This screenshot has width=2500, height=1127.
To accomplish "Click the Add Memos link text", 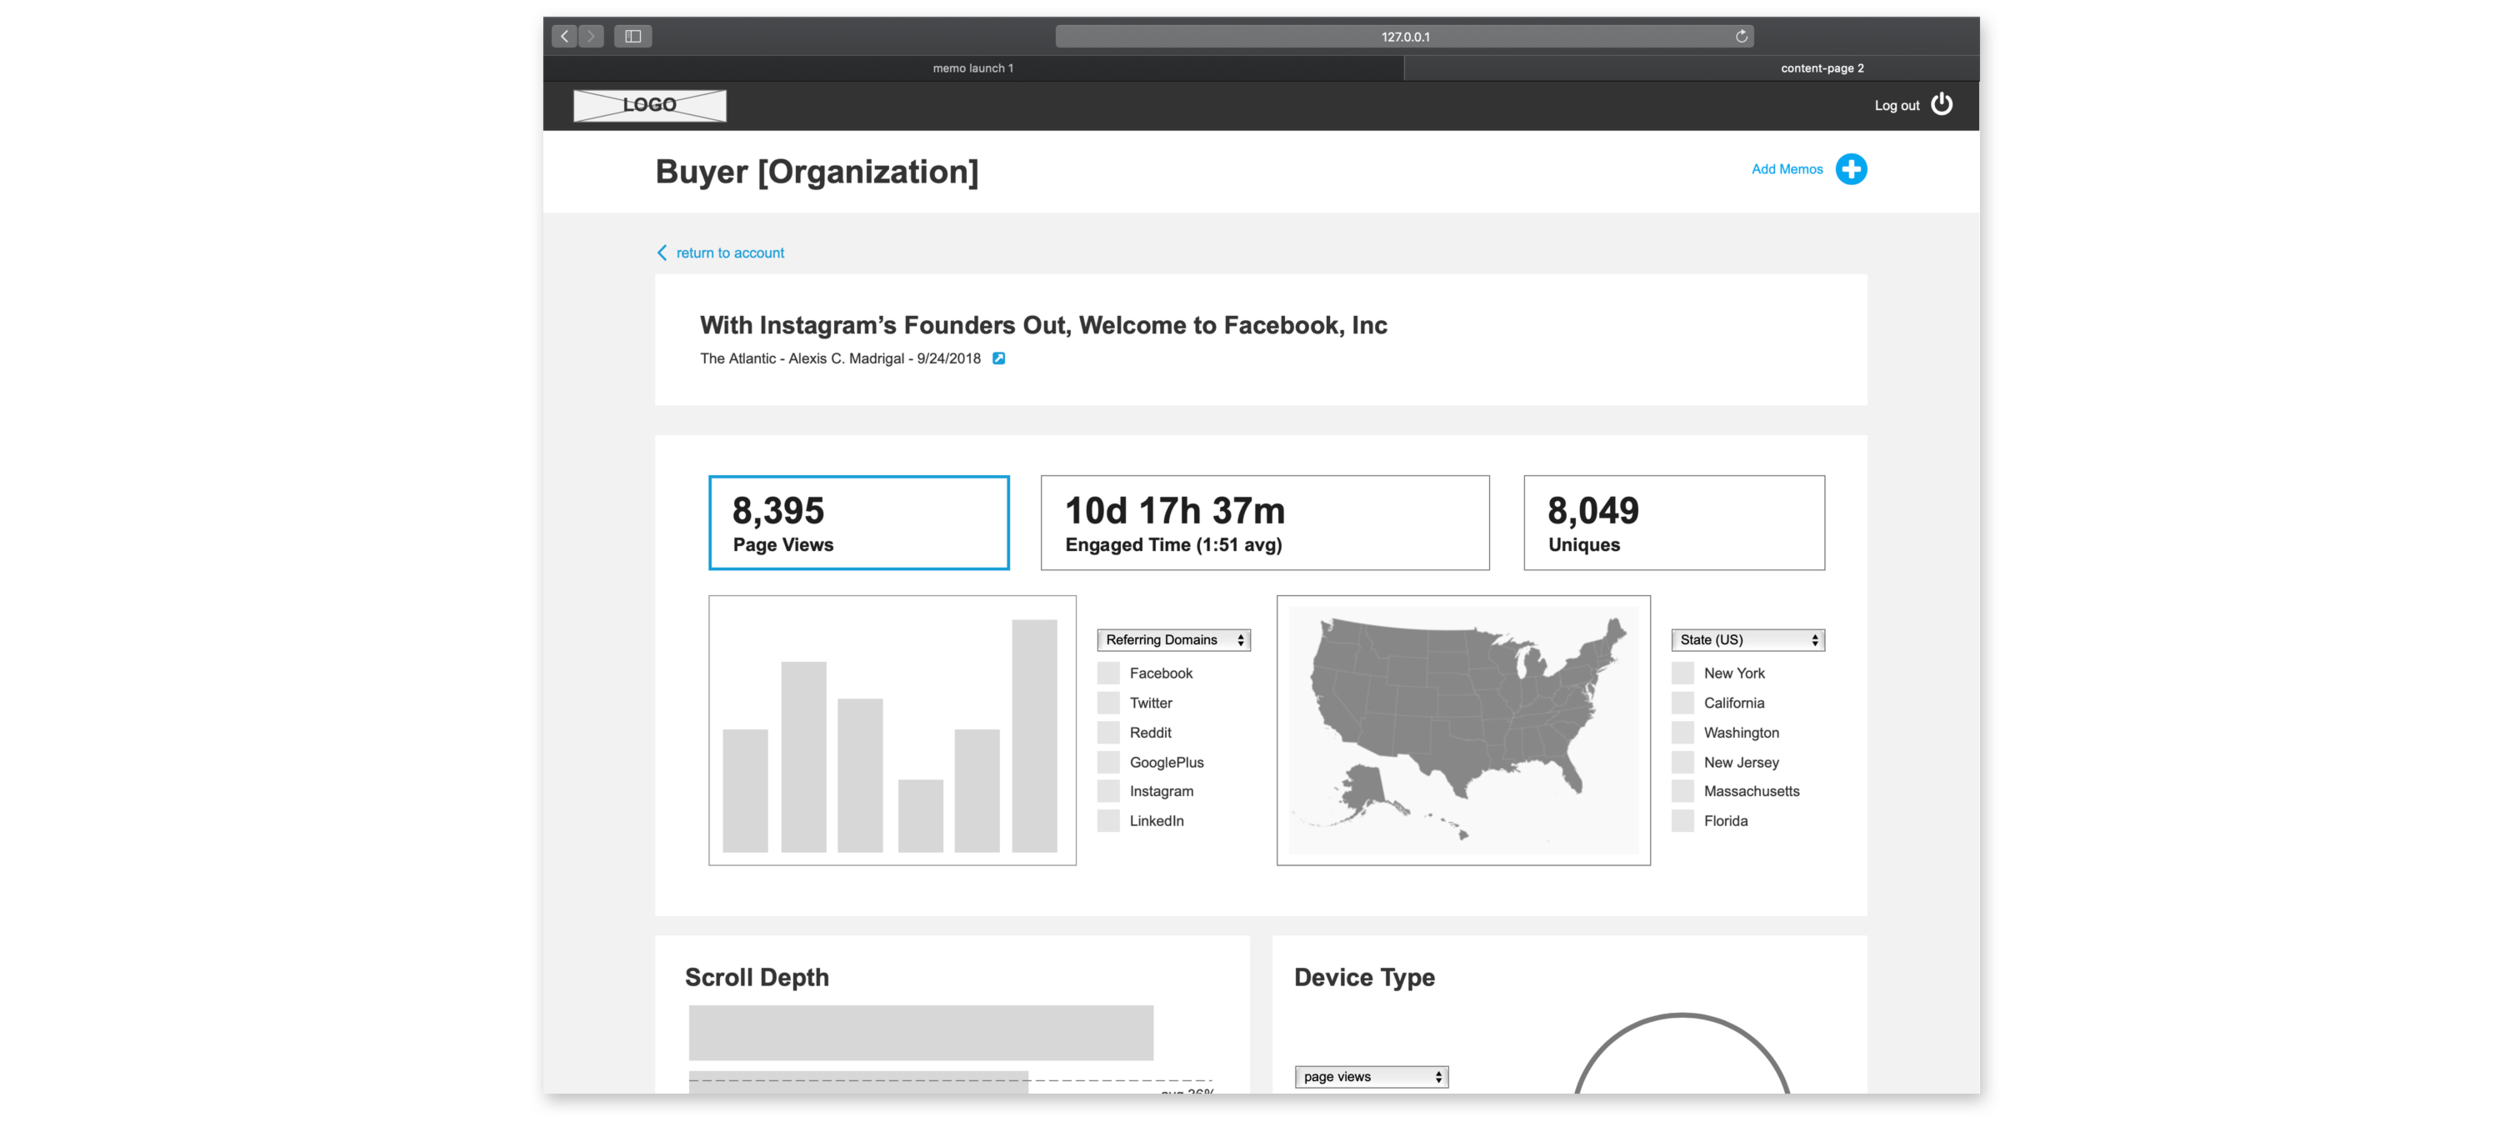I will pos(1787,169).
